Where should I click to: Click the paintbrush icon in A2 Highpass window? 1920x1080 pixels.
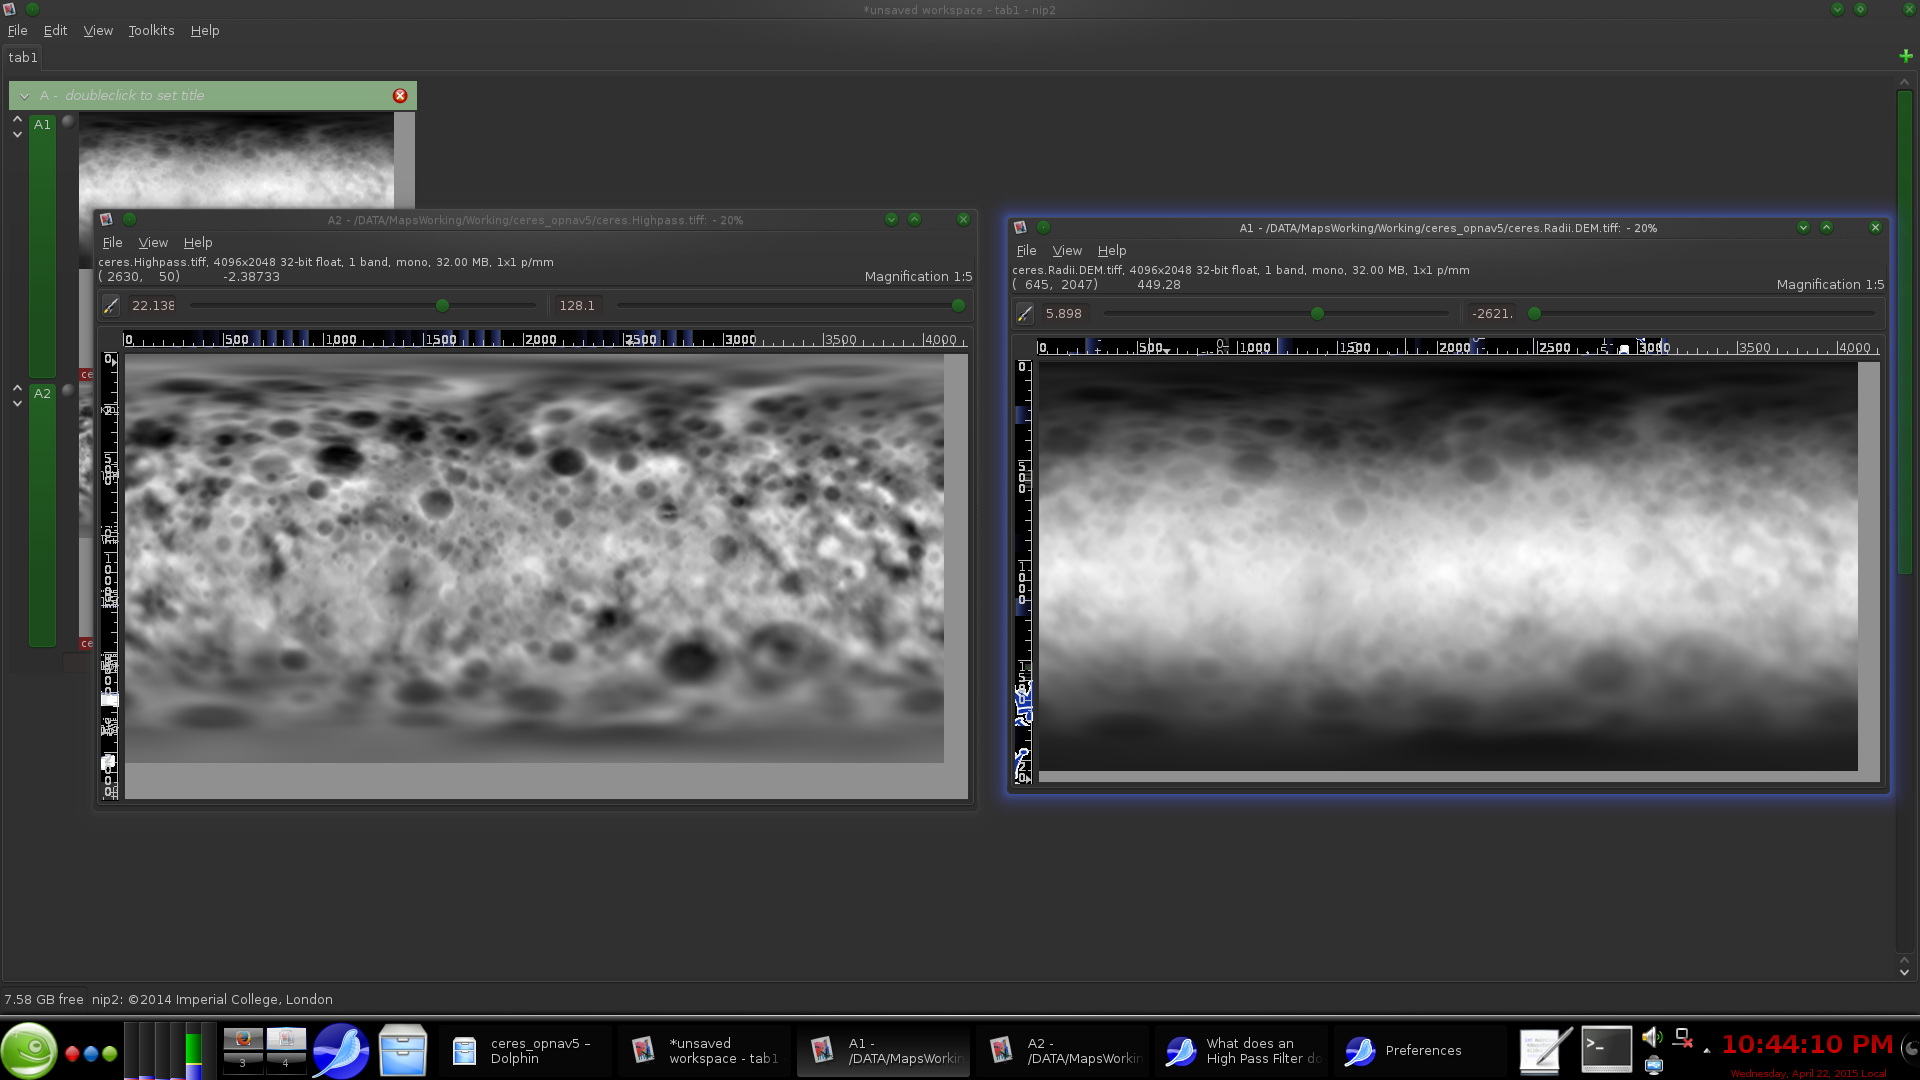pos(111,306)
